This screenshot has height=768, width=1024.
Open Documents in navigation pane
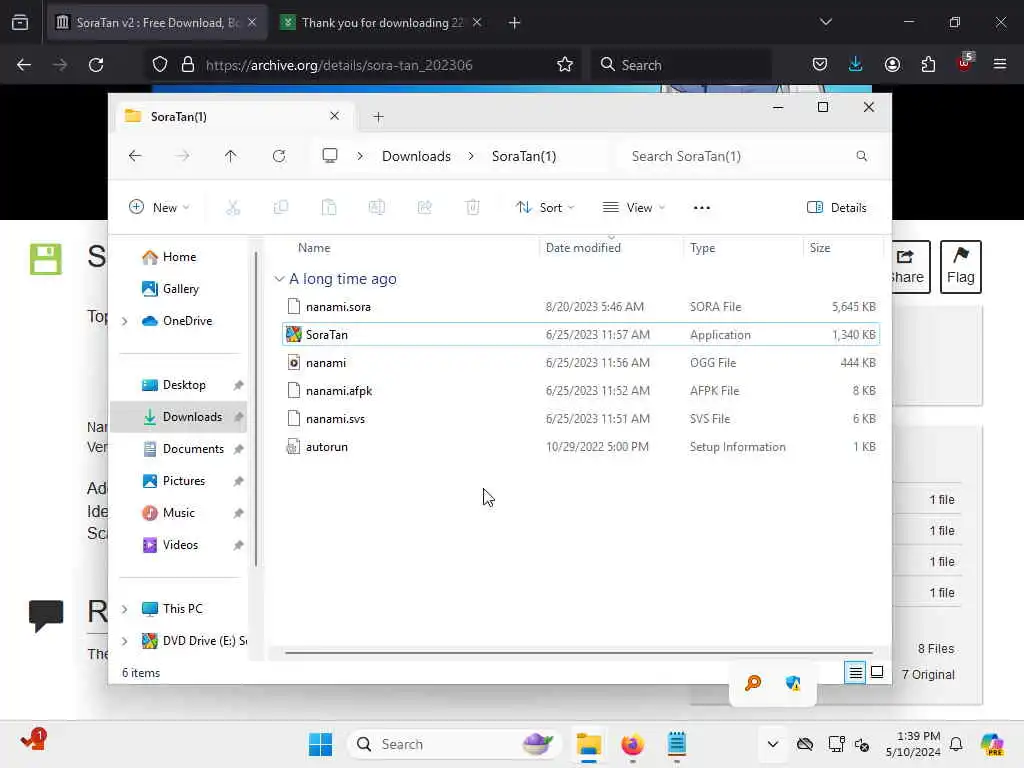[x=193, y=449]
